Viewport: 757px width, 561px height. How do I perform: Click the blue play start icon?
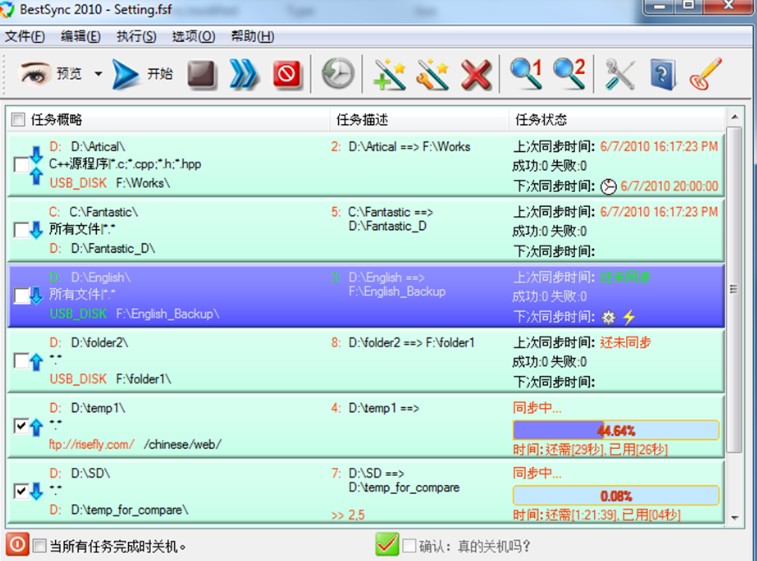[x=125, y=74]
